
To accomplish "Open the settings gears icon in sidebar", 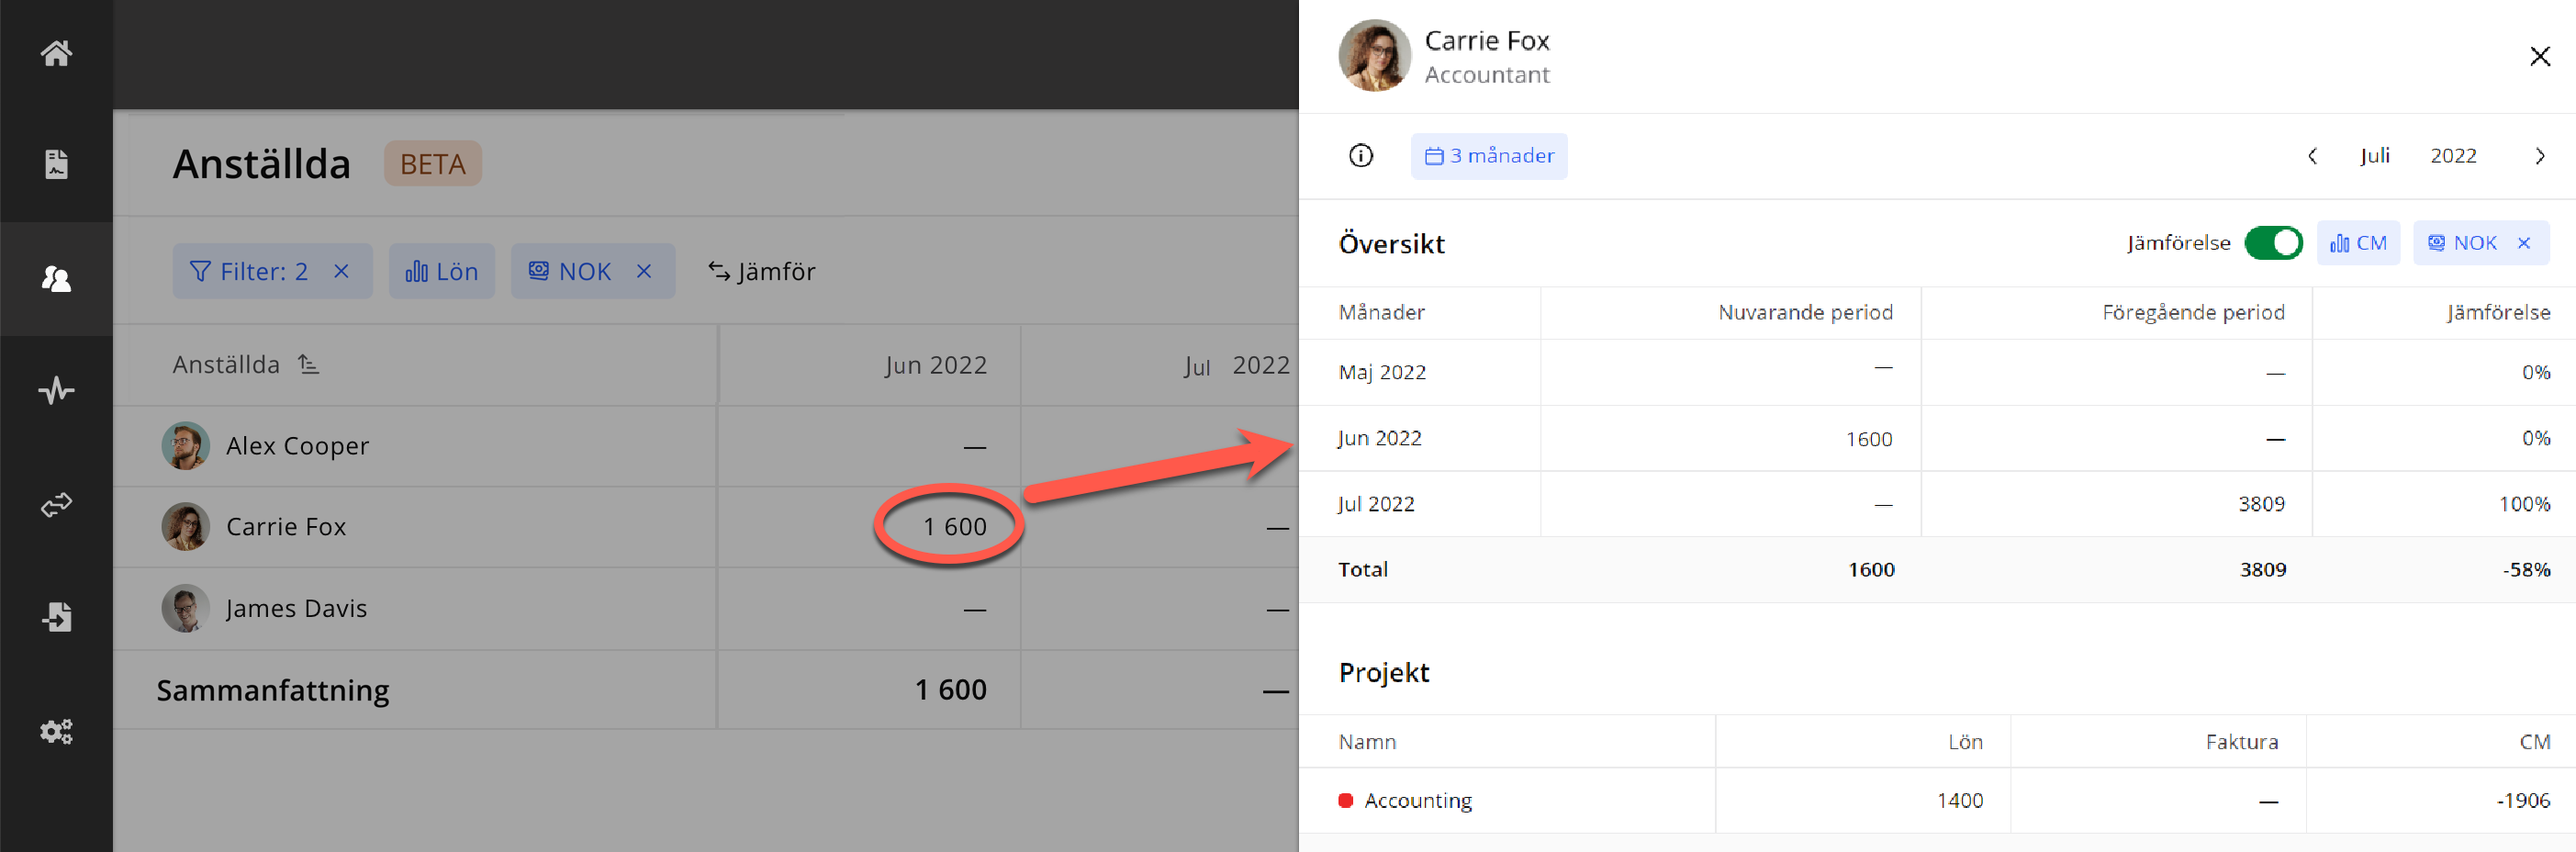I will pyautogui.click(x=56, y=731).
